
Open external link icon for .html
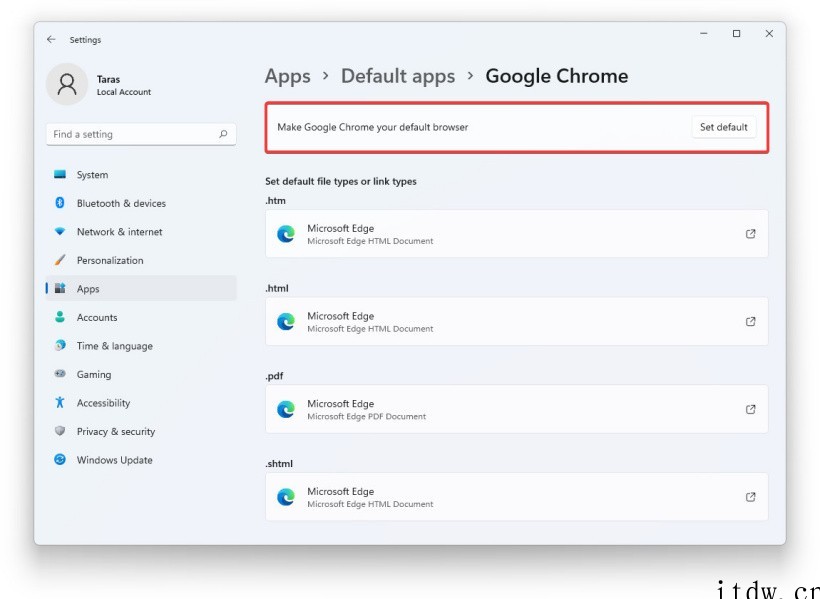pos(750,322)
